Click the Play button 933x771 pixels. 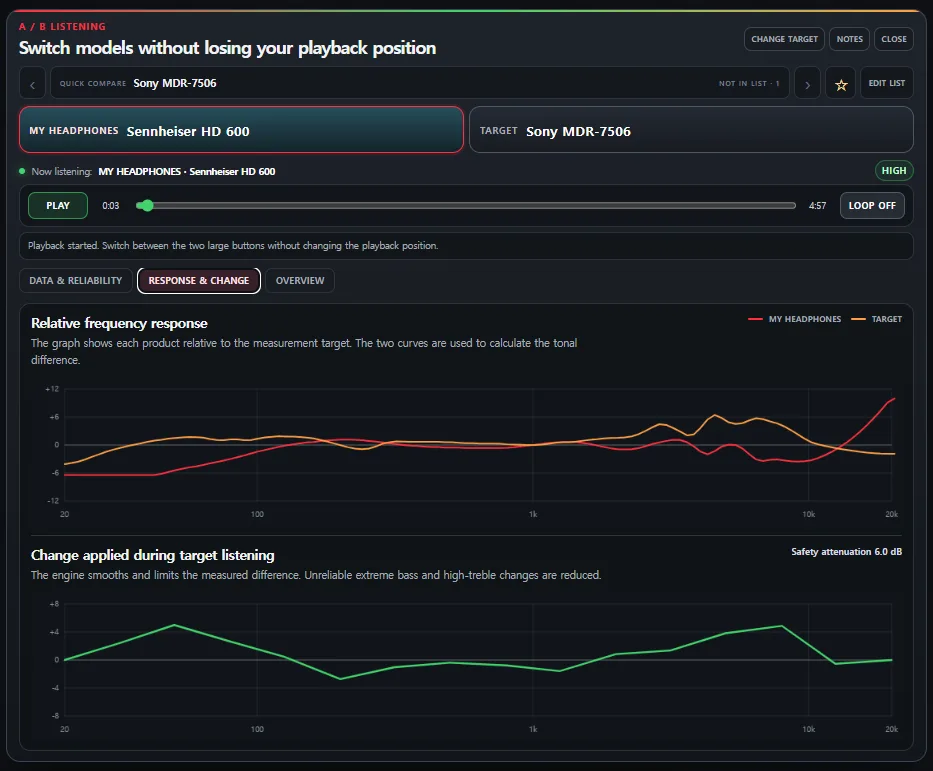pos(58,206)
